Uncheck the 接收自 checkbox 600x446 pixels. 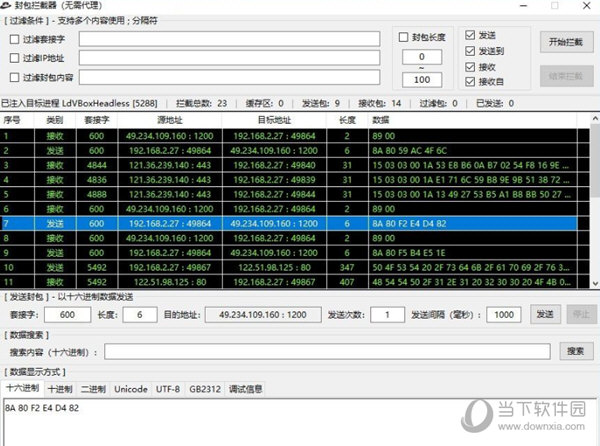[x=470, y=81]
